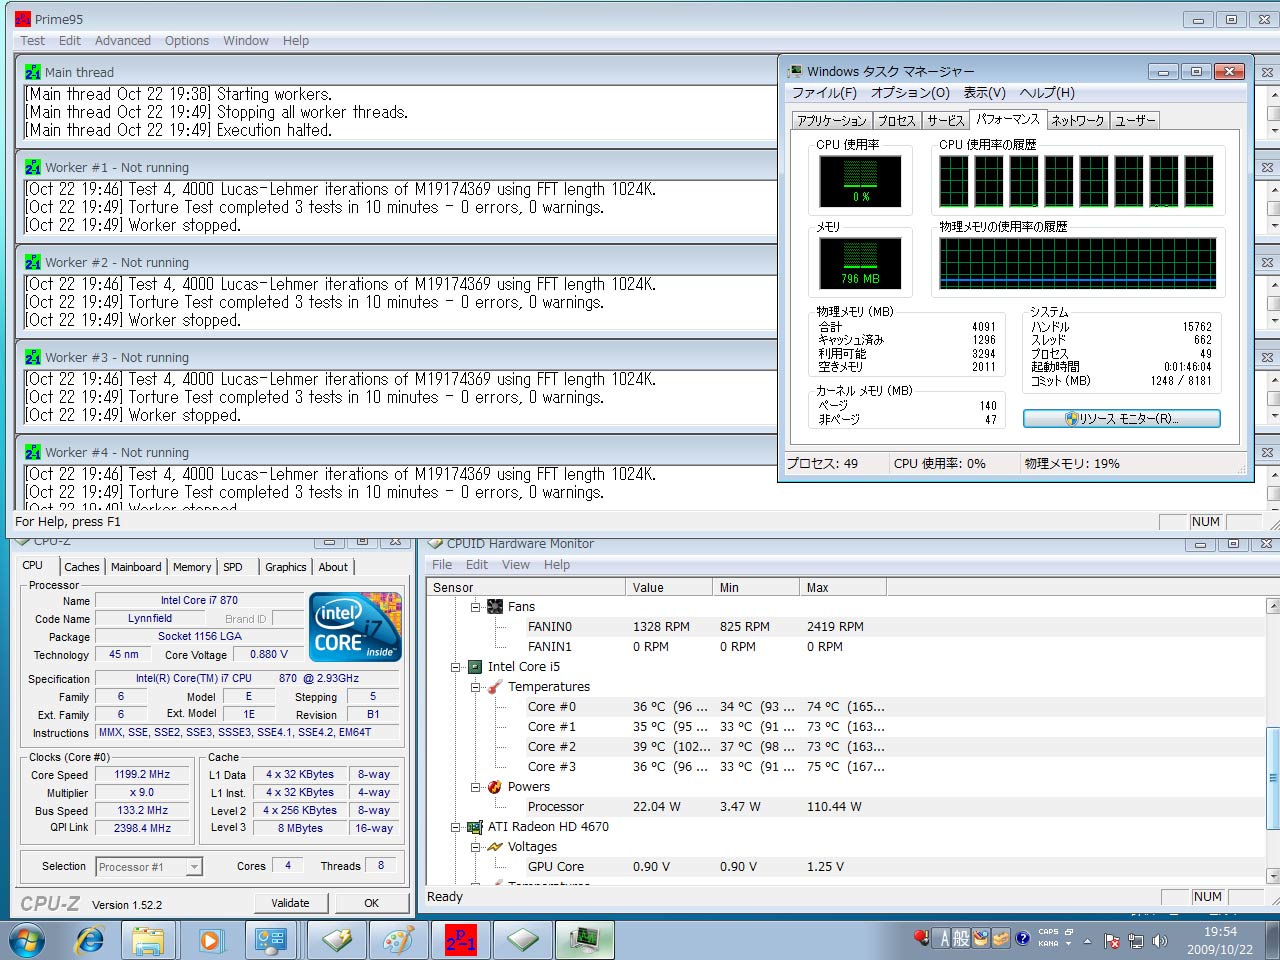
Task: Collapse the Fans tree node
Action: point(476,607)
